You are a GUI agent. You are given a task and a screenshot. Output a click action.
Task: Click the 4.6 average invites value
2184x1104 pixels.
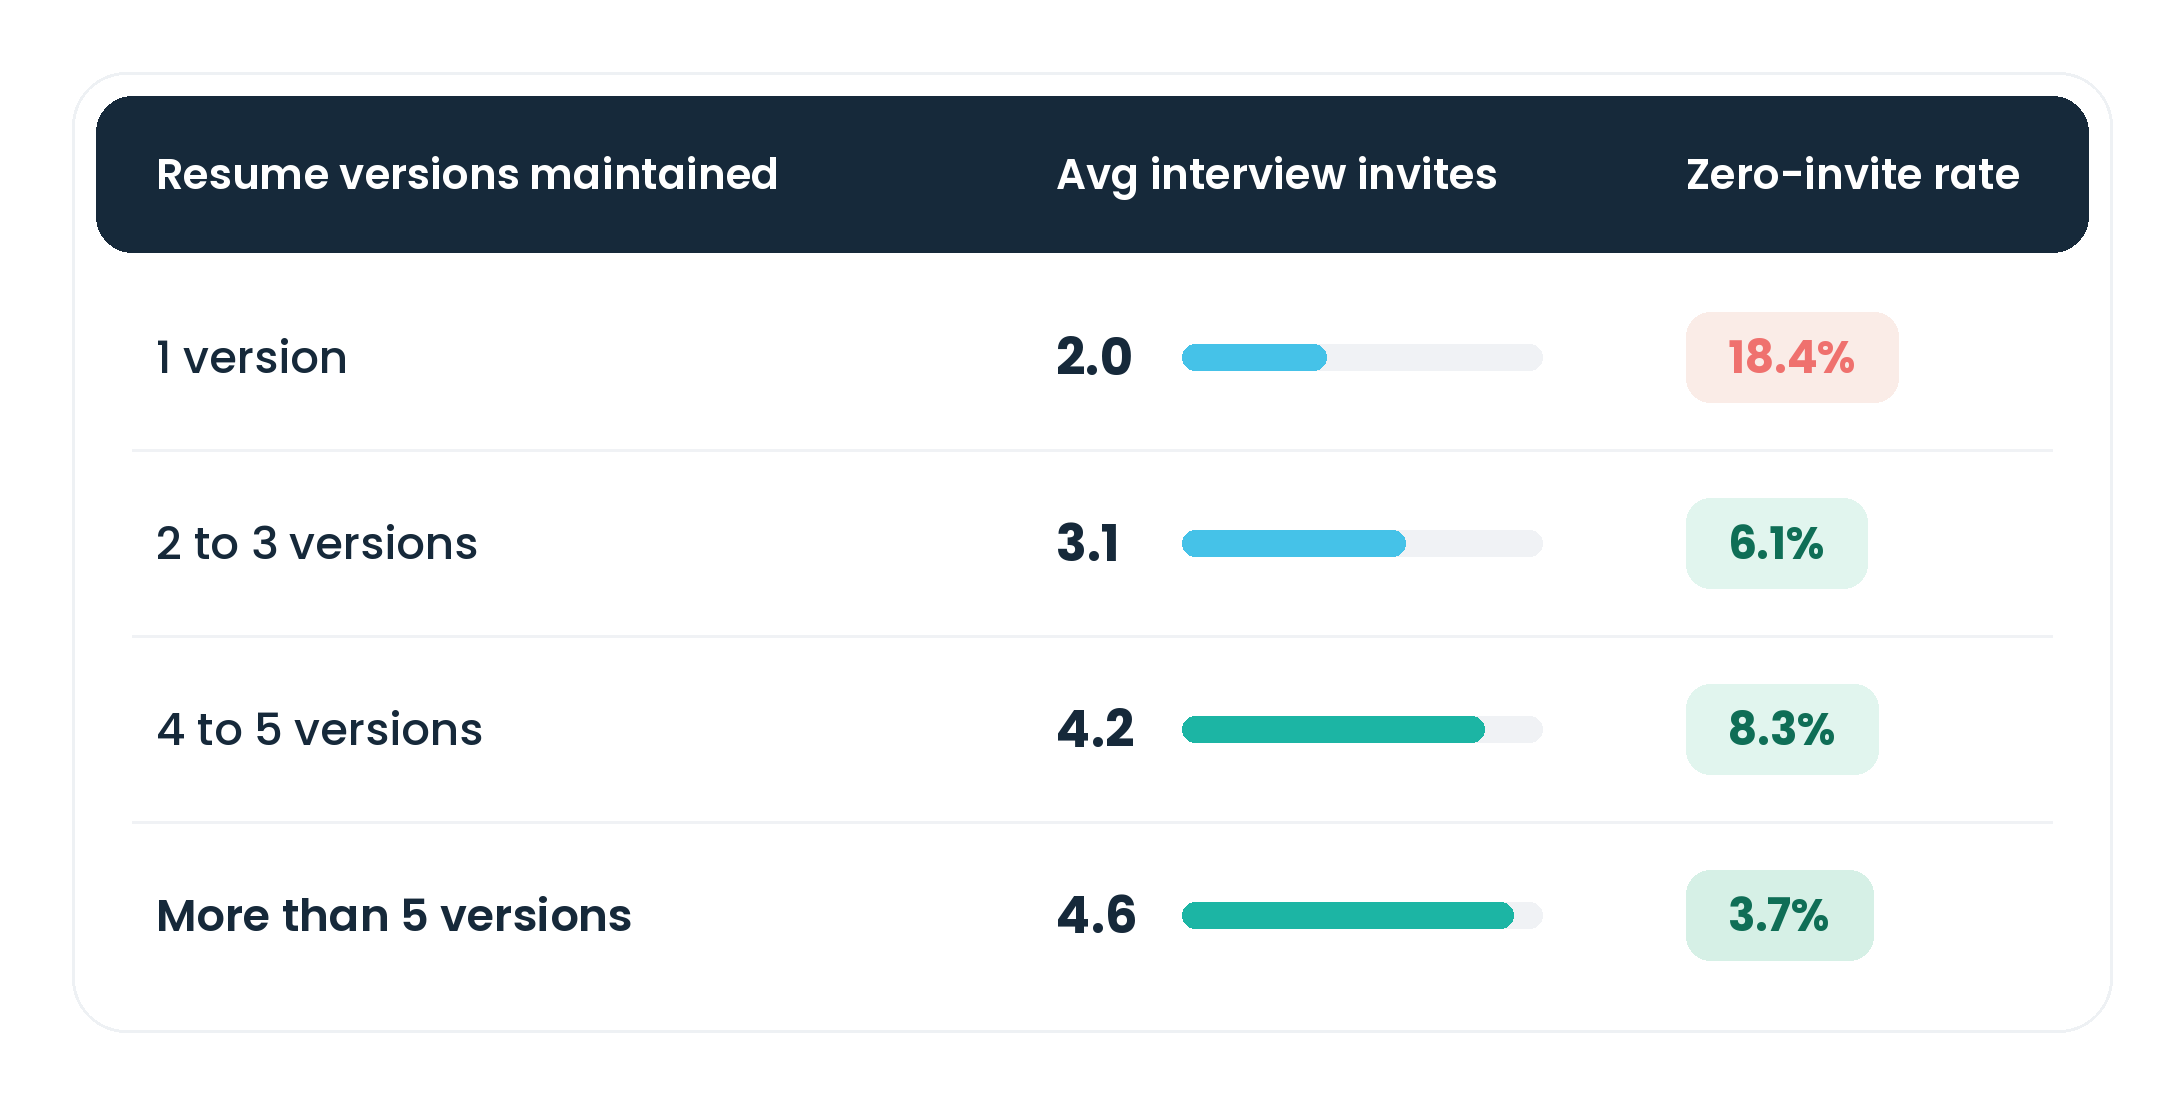(x=1096, y=915)
